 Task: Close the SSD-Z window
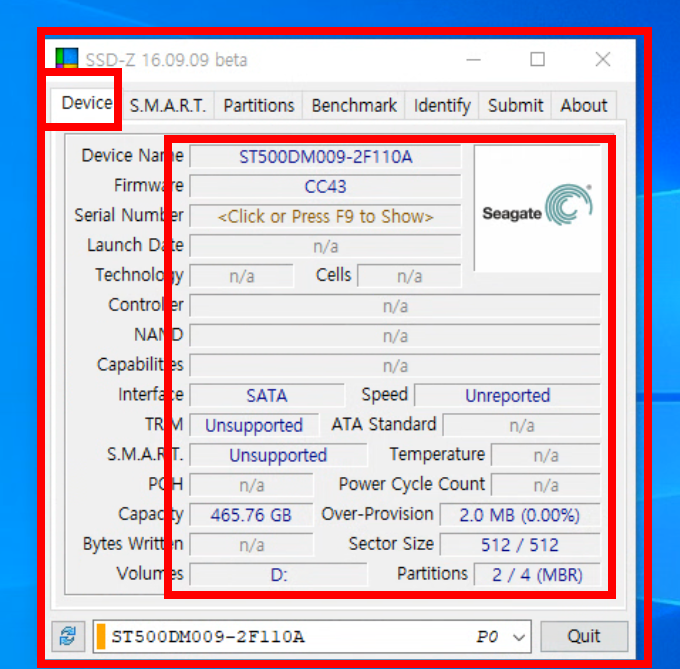click(x=603, y=59)
